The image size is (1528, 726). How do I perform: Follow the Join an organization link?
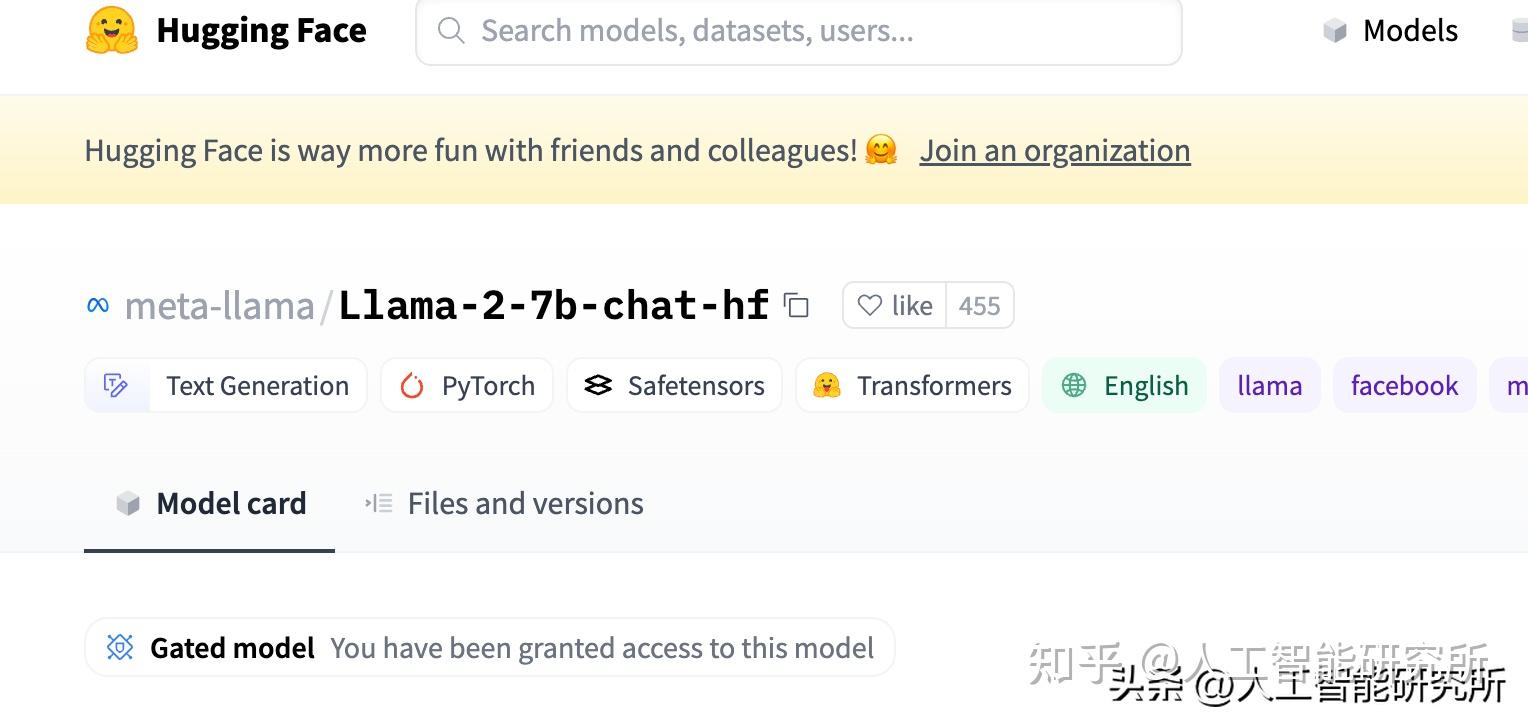point(1055,151)
